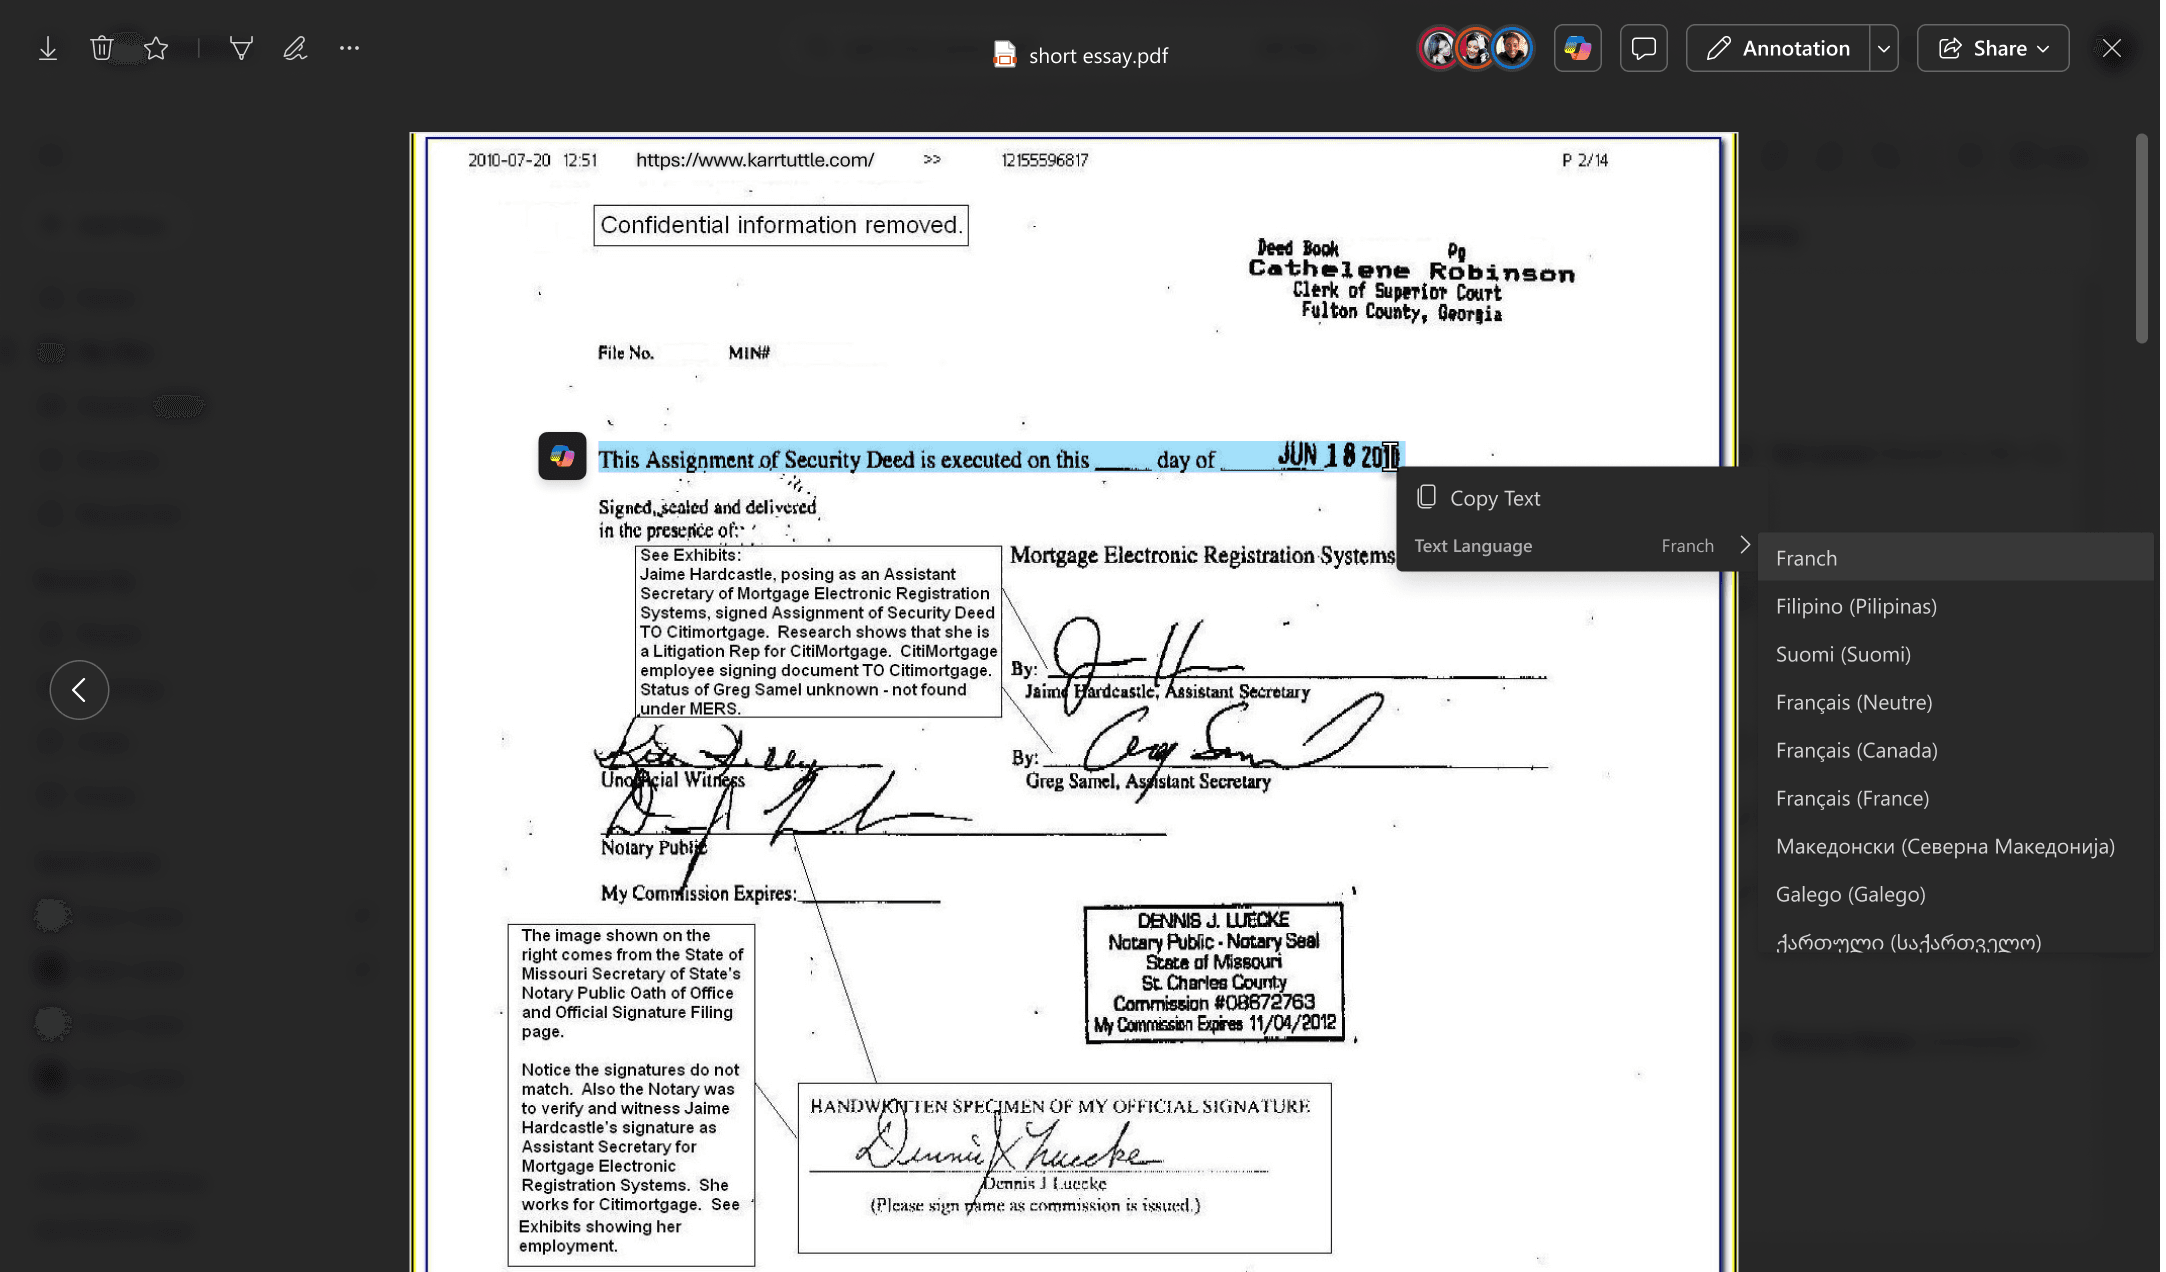Click the short essay.pdf file name
Image resolution: width=2166 pixels, height=1272 pixels.
1099,55
